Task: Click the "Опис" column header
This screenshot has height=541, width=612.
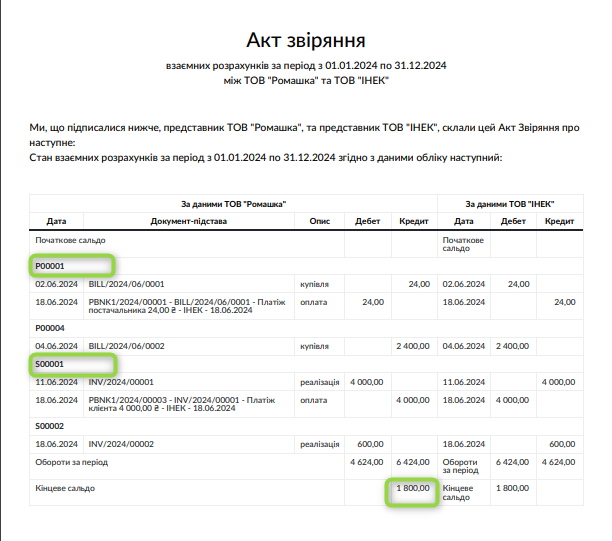Action: click(x=320, y=221)
